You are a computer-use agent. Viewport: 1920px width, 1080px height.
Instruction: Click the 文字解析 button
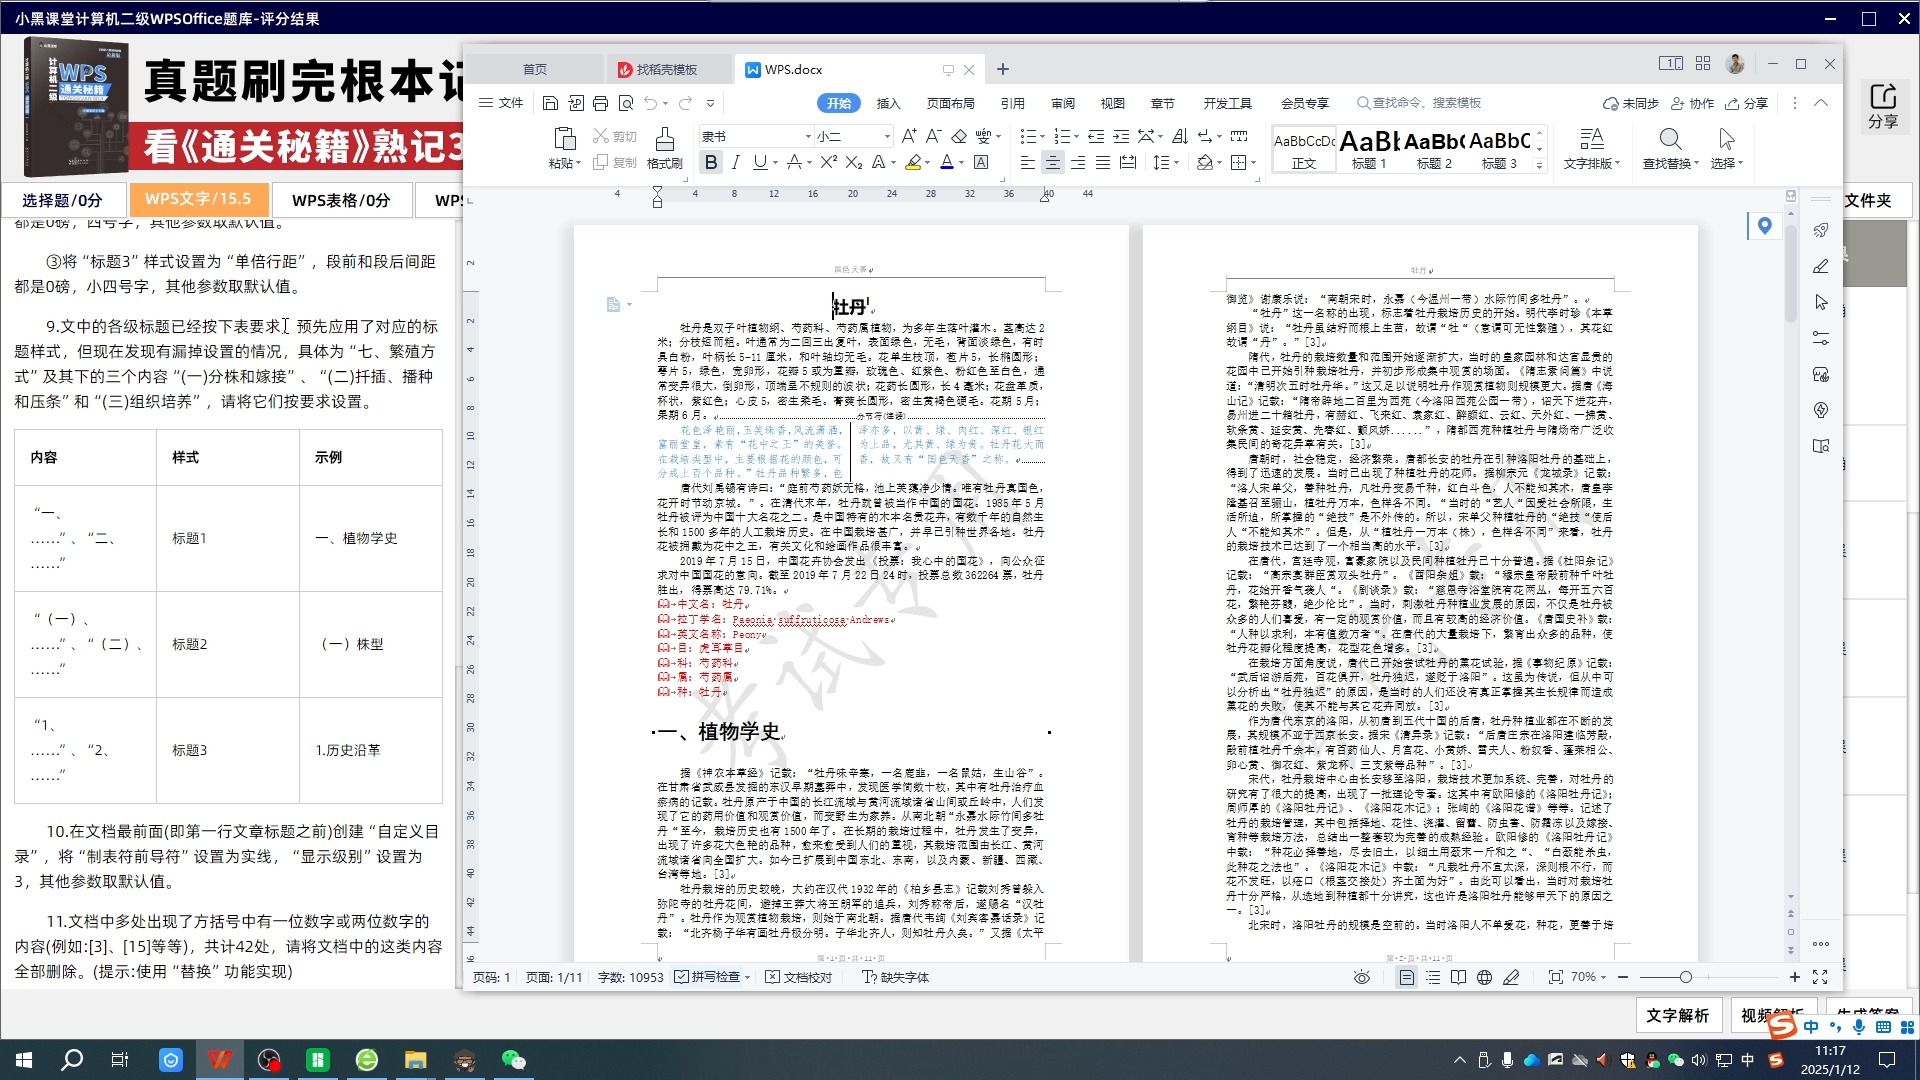[x=1677, y=1015]
